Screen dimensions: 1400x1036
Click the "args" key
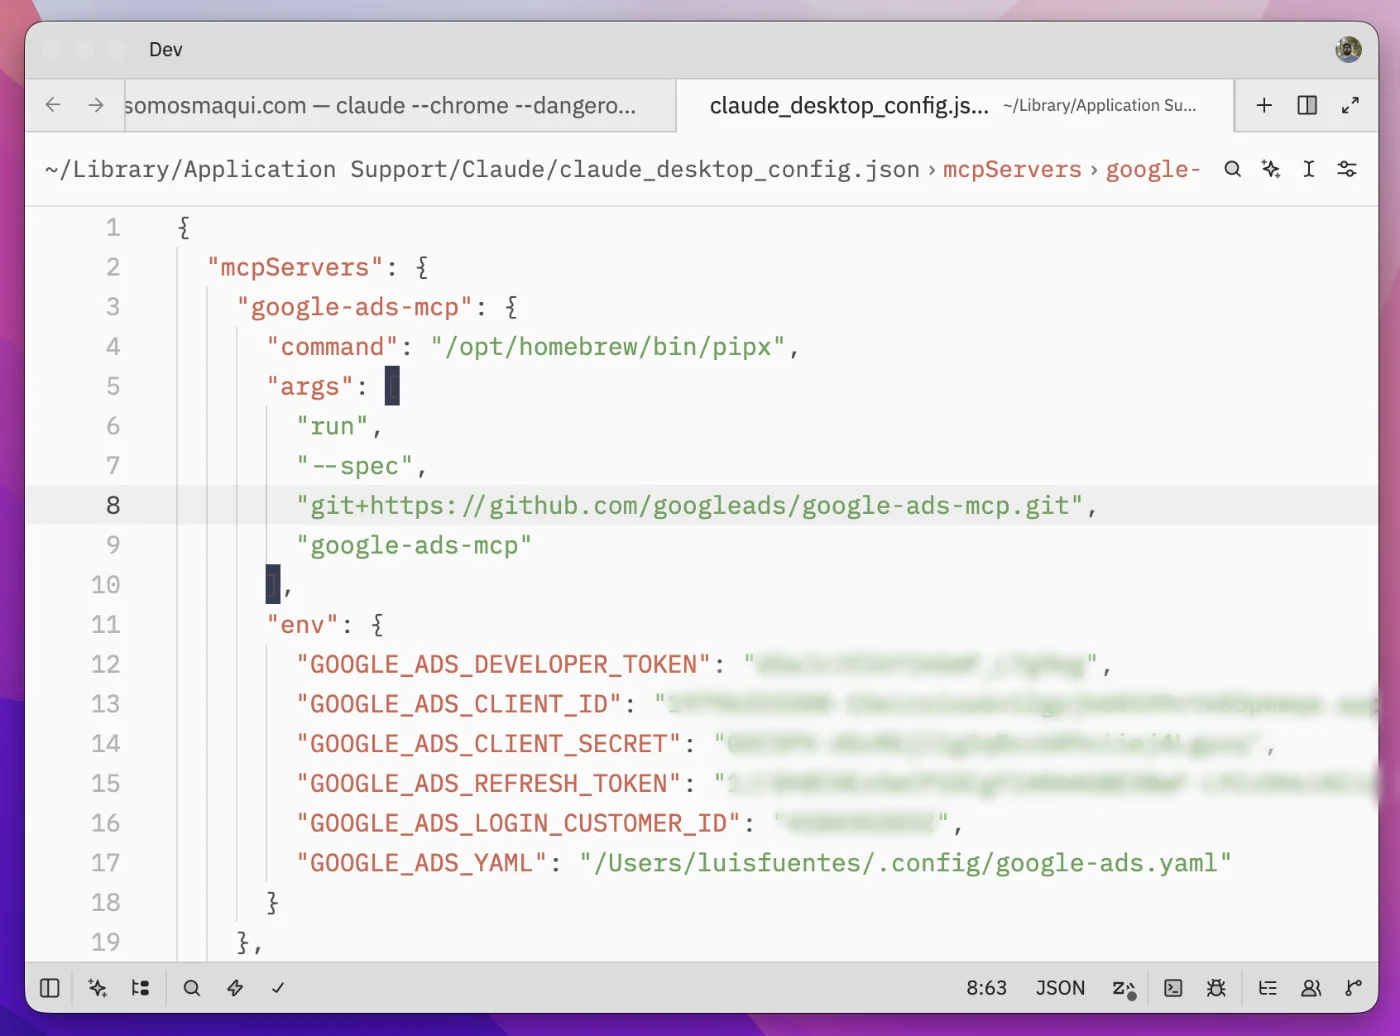click(x=310, y=387)
